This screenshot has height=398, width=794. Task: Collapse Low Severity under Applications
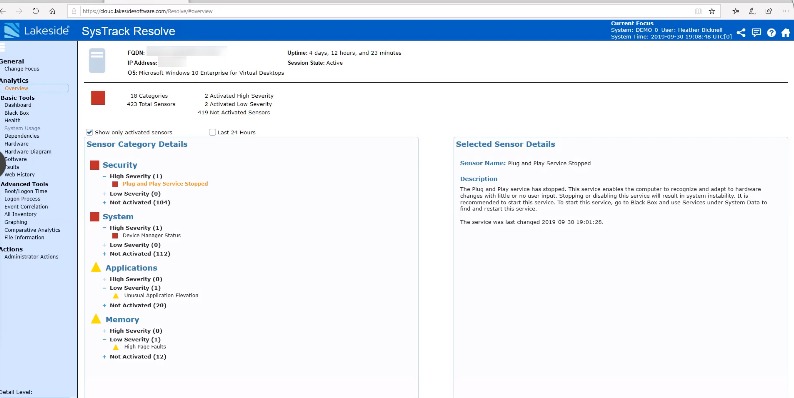point(104,288)
